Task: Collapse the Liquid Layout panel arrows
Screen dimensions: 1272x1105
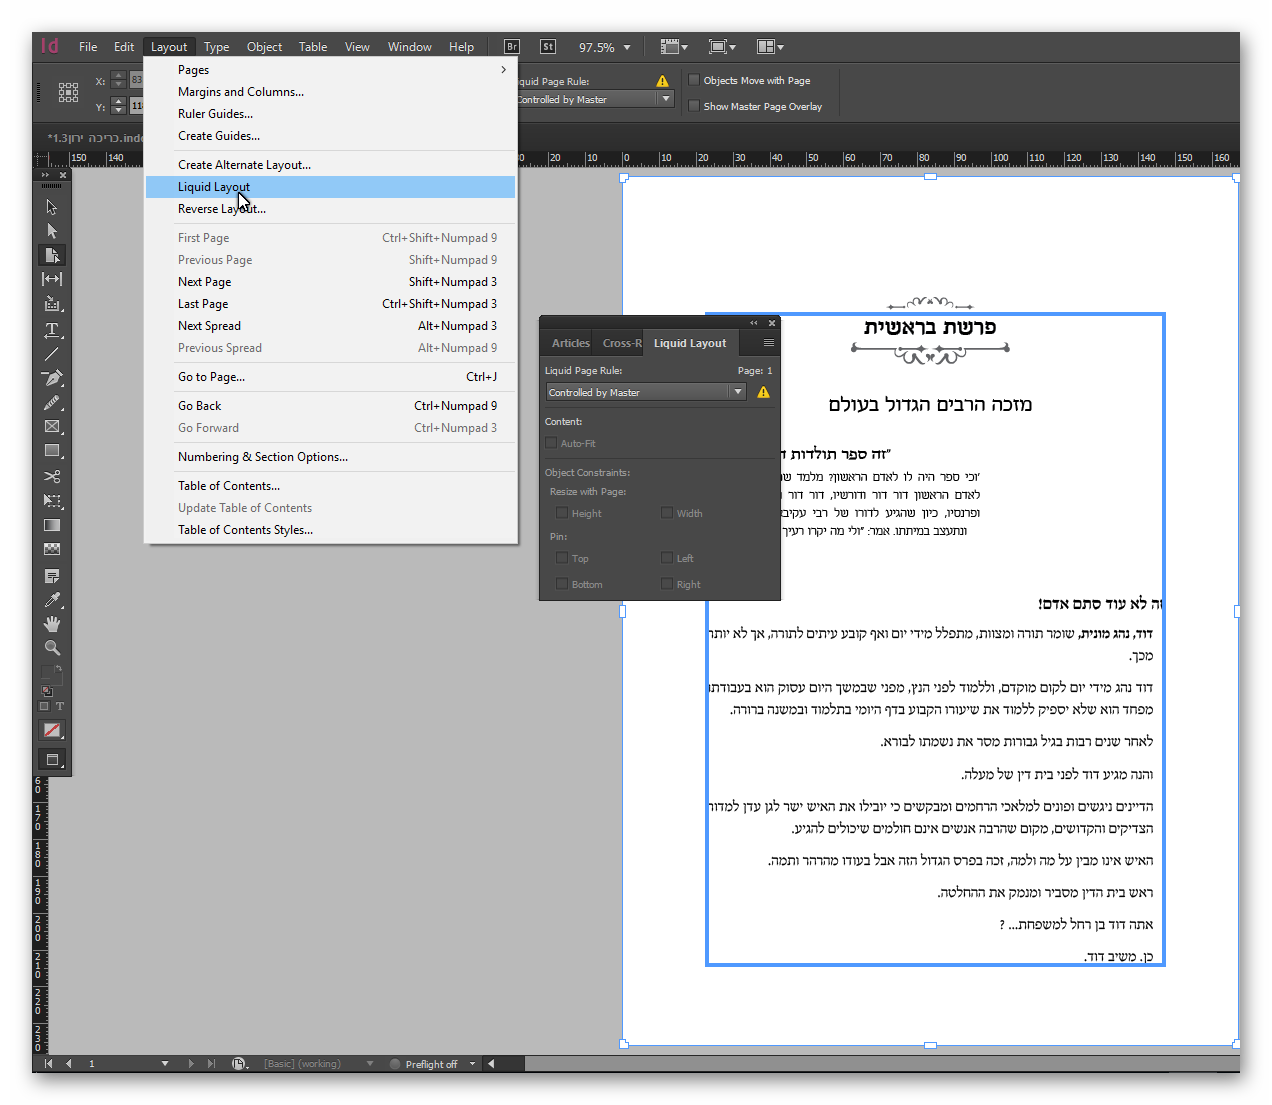Action: tap(754, 323)
